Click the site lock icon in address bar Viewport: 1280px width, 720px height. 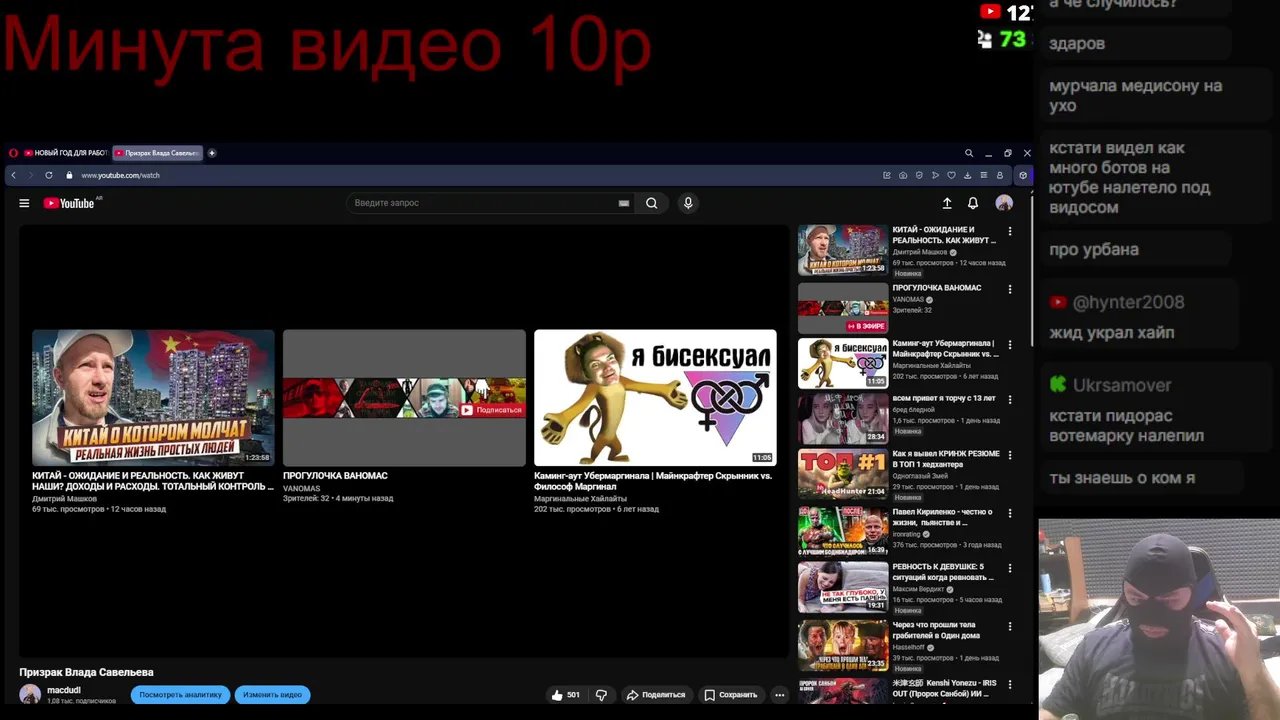pos(69,175)
